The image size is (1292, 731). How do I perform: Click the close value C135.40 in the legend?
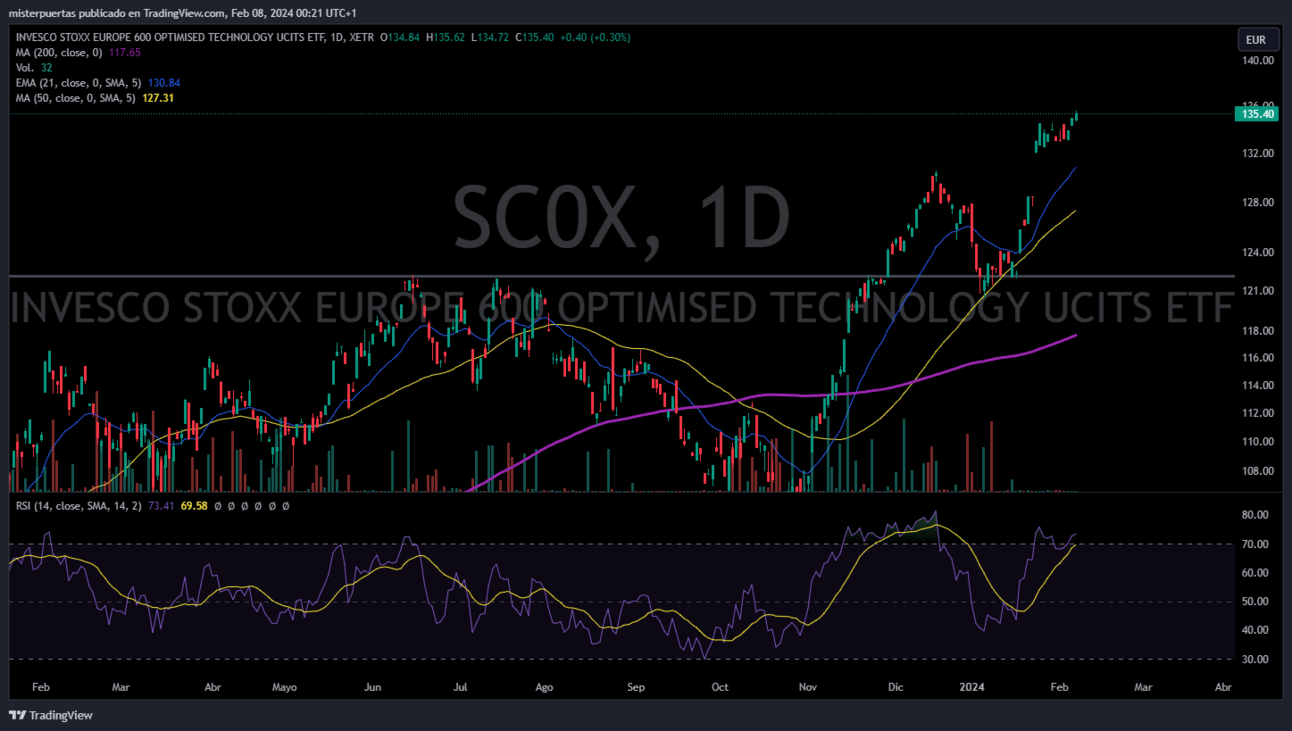pyautogui.click(x=534, y=37)
